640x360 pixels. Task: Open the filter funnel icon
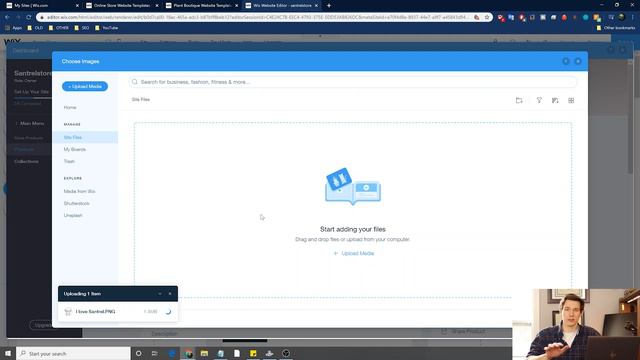[x=539, y=100]
